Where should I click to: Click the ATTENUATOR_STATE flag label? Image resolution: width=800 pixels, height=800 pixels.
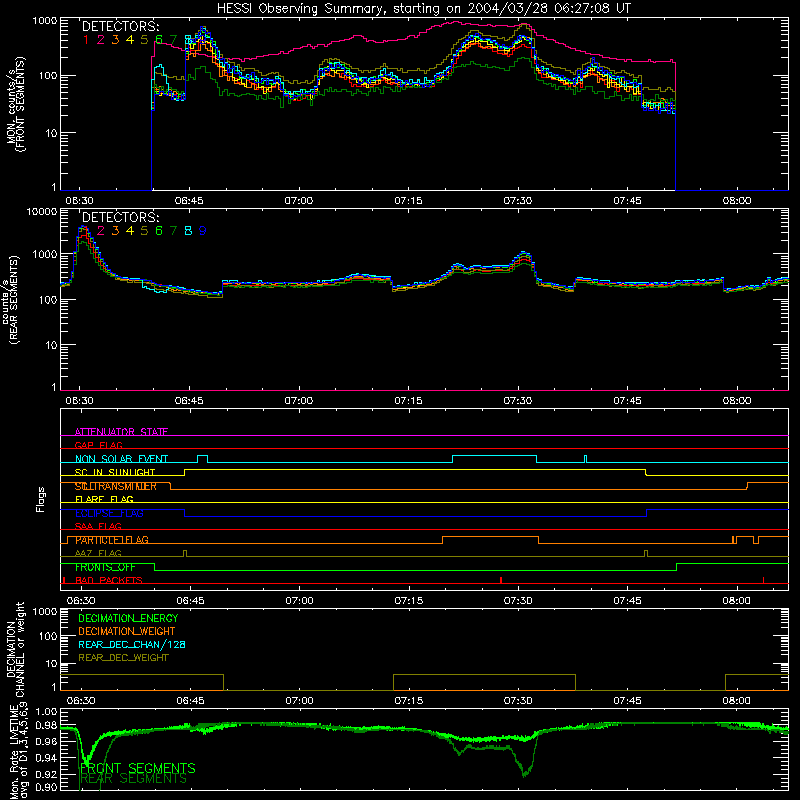click(121, 432)
